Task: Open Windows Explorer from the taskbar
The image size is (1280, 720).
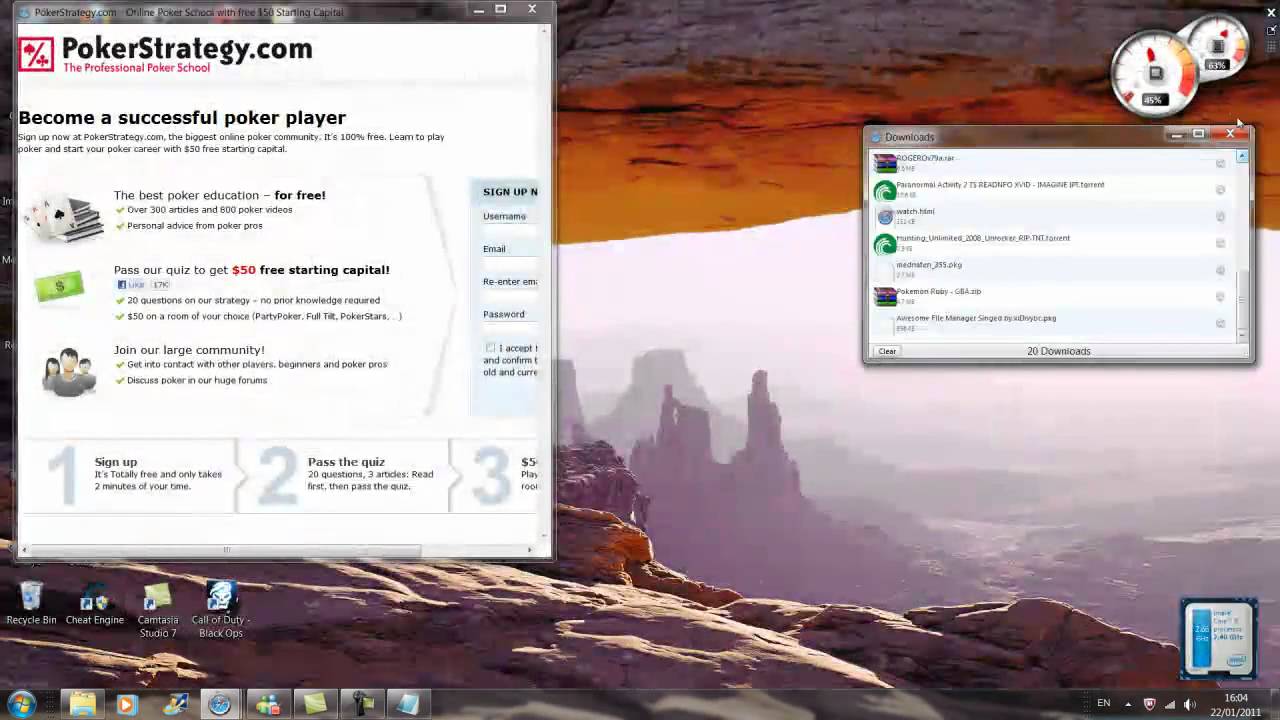Action: click(x=82, y=704)
